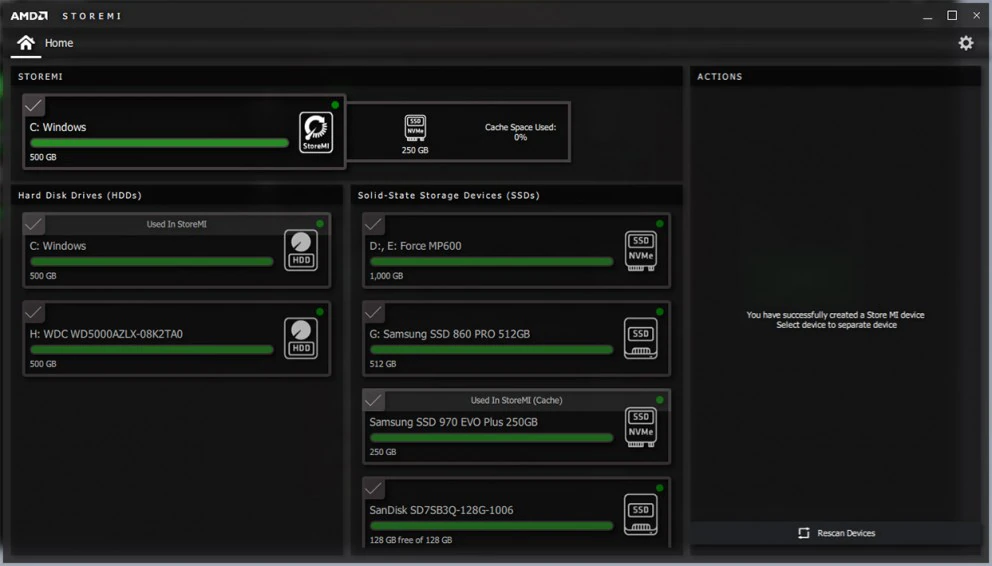Click '128 GB free of 128 GB' text
The image size is (992, 566).
[x=411, y=540]
